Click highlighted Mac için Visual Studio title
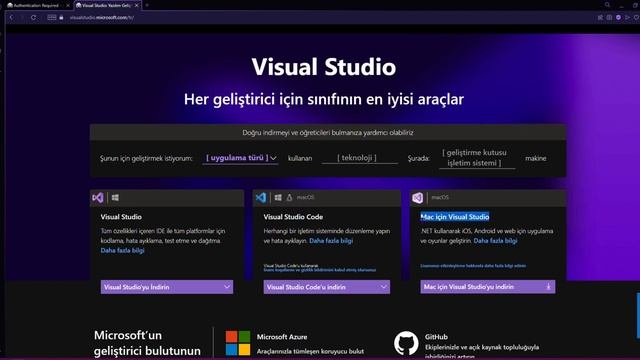Screen dimensions: 640x360 point(455,217)
